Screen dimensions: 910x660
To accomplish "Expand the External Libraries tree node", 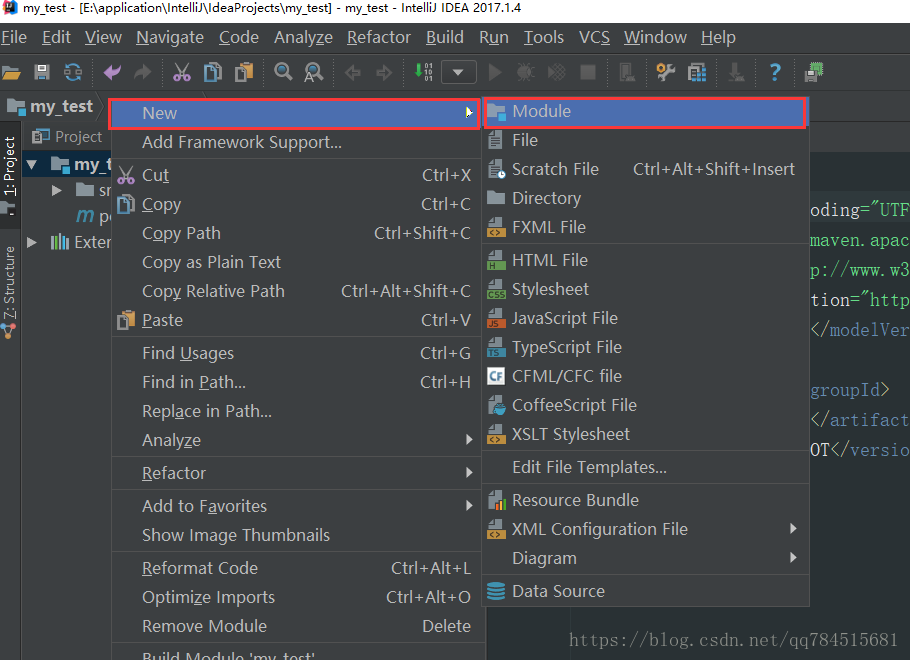I will (32, 242).
